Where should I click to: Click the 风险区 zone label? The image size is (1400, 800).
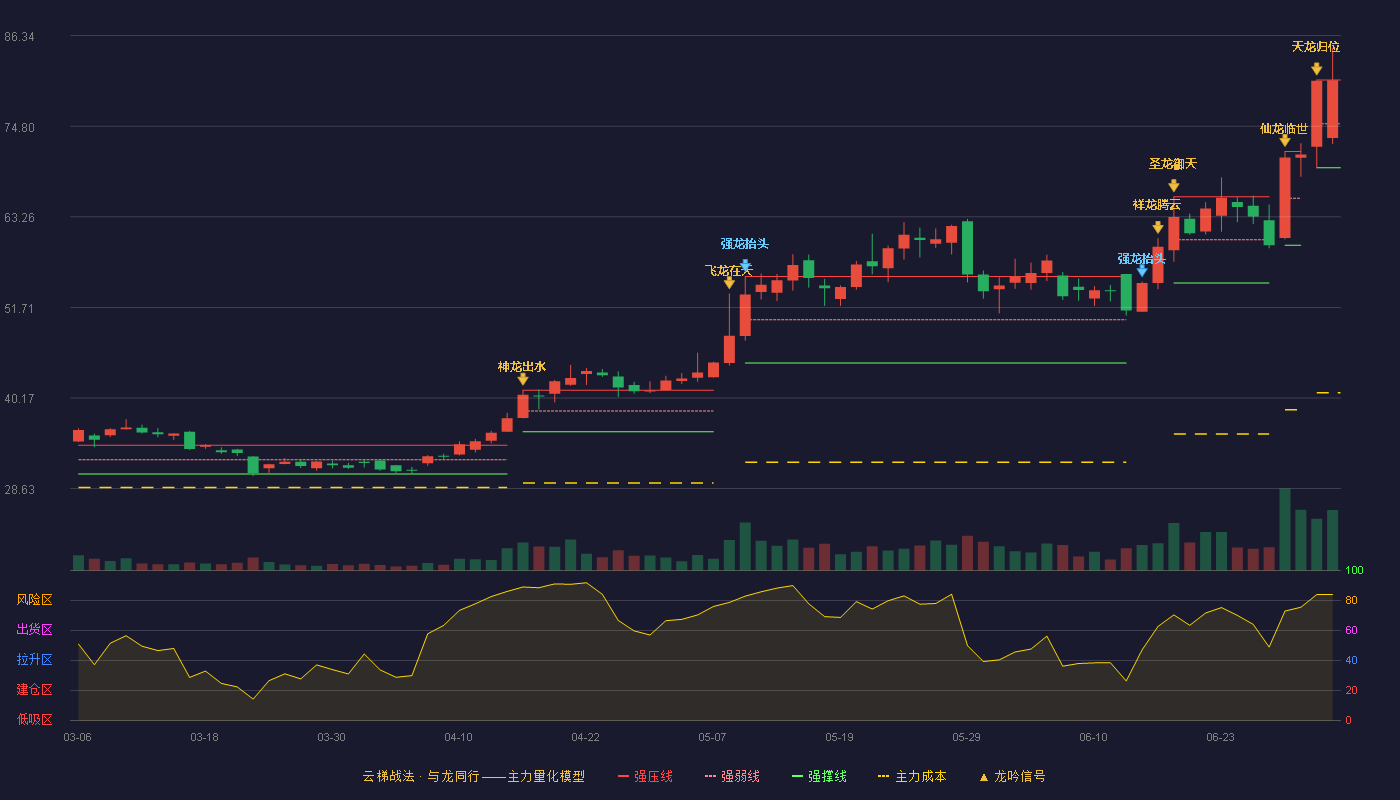click(x=34, y=600)
